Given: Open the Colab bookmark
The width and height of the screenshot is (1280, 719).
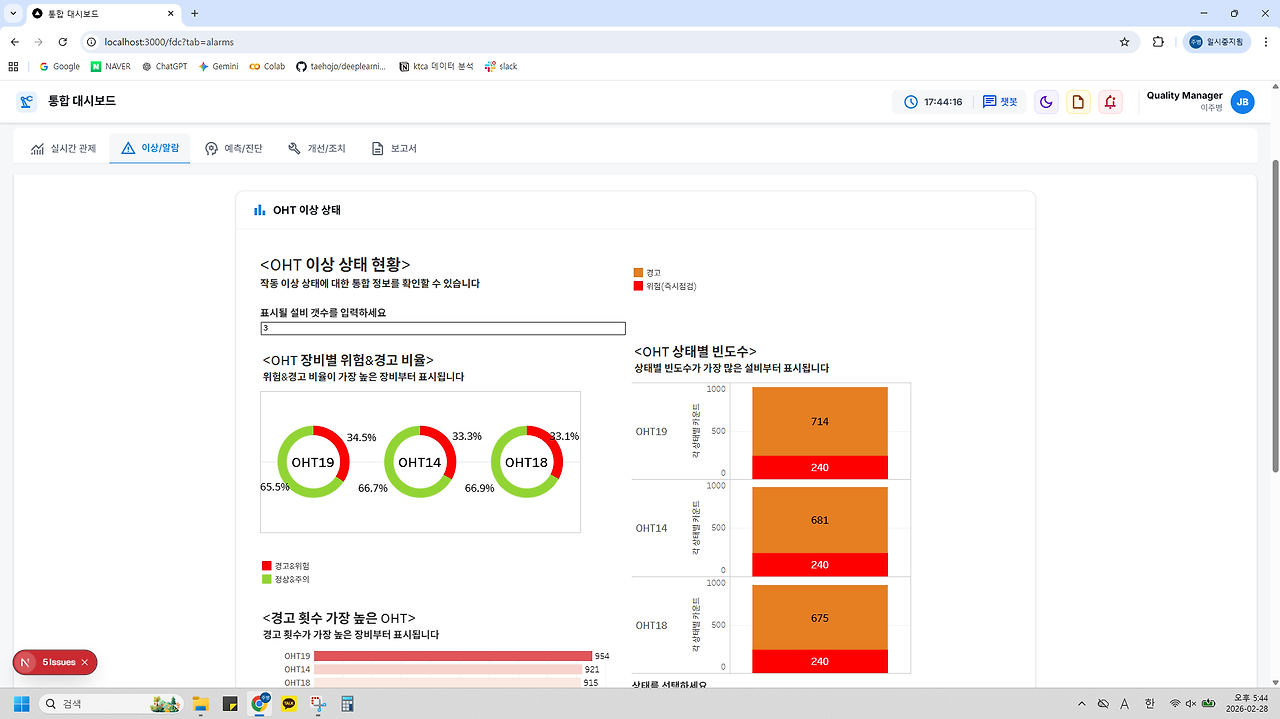Looking at the screenshot, I should (x=267, y=66).
